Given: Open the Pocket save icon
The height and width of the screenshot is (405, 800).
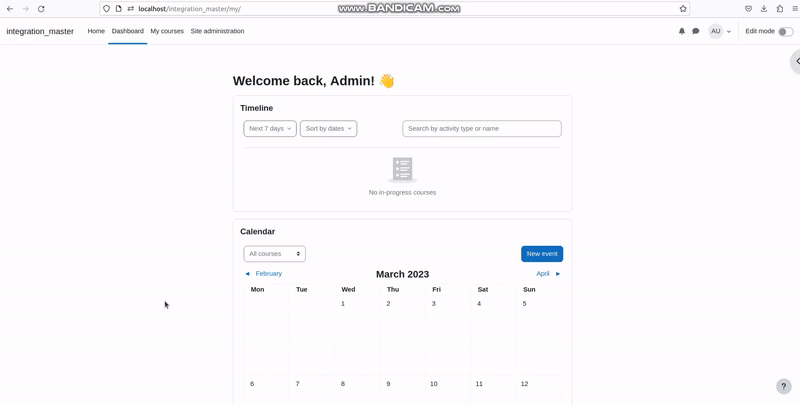Looking at the screenshot, I should tap(748, 9).
